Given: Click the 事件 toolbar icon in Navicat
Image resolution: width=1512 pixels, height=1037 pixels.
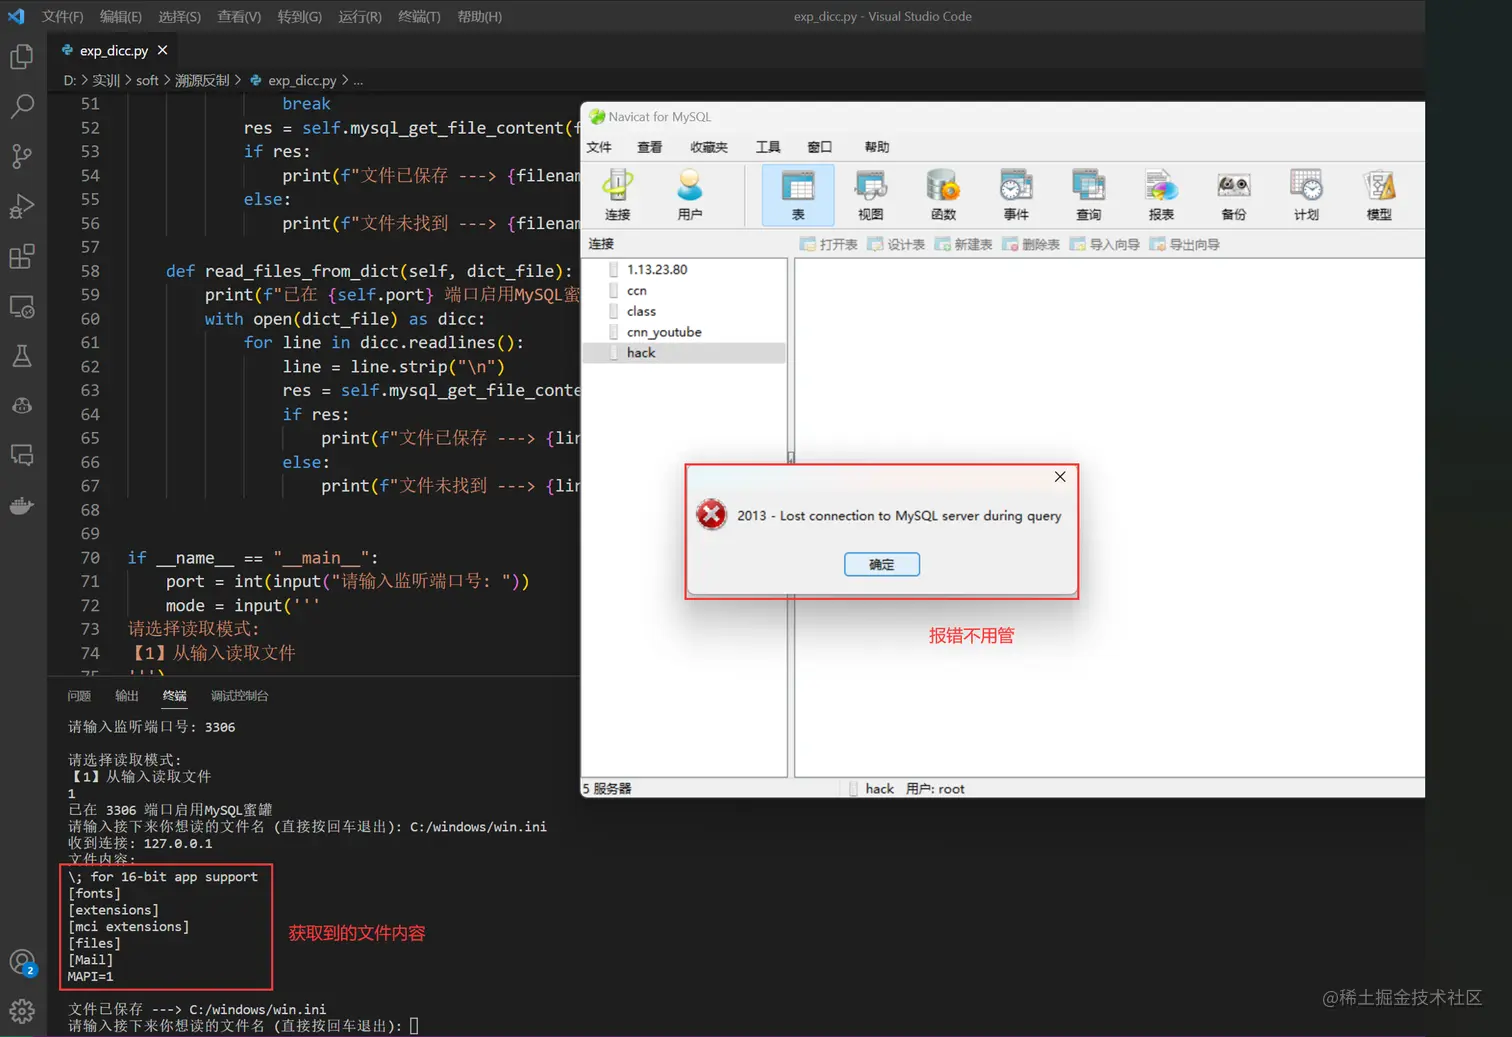Looking at the screenshot, I should pyautogui.click(x=1016, y=195).
